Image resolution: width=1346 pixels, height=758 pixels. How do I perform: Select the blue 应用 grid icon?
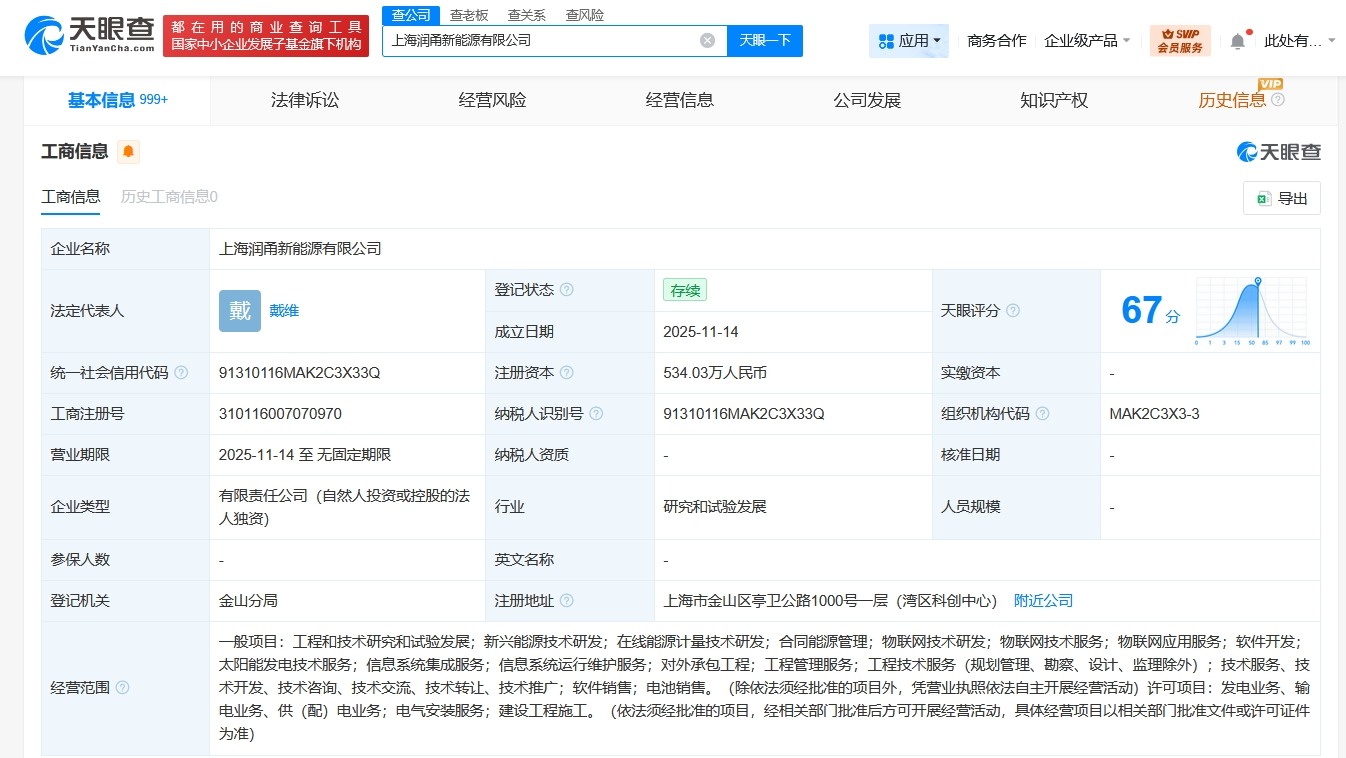pyautogui.click(x=884, y=40)
